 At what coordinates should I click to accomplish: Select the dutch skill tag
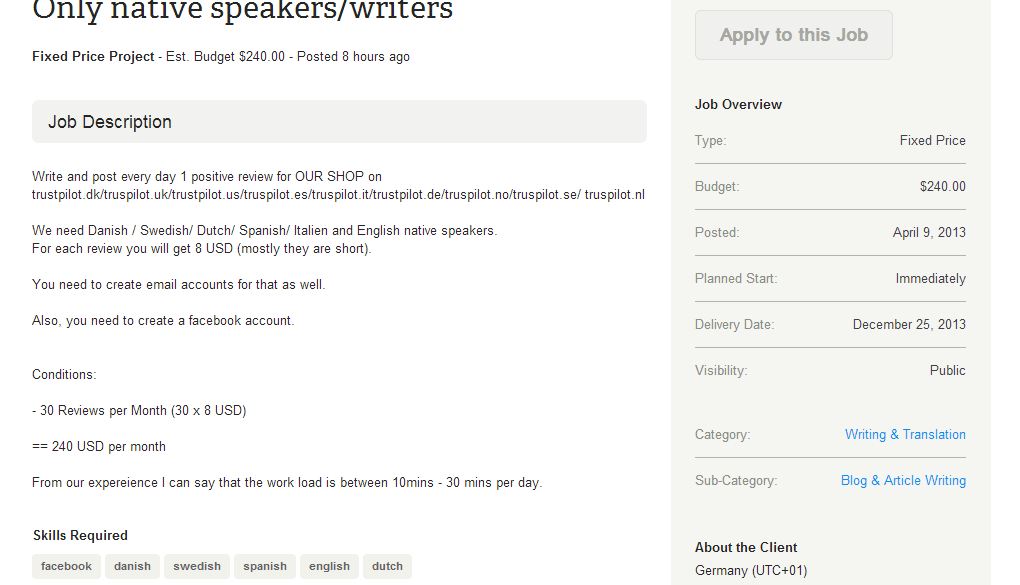387,566
